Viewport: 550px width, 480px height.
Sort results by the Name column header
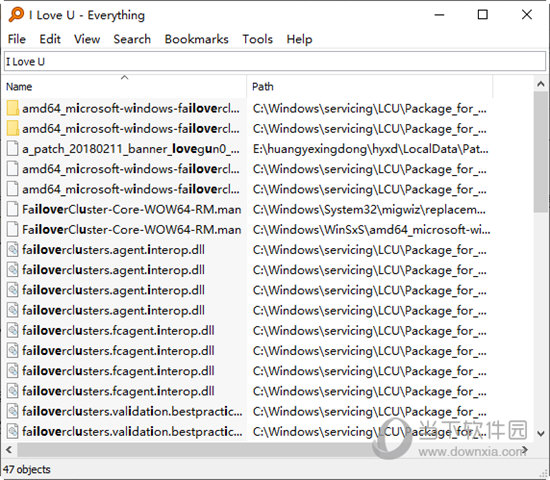pos(125,86)
